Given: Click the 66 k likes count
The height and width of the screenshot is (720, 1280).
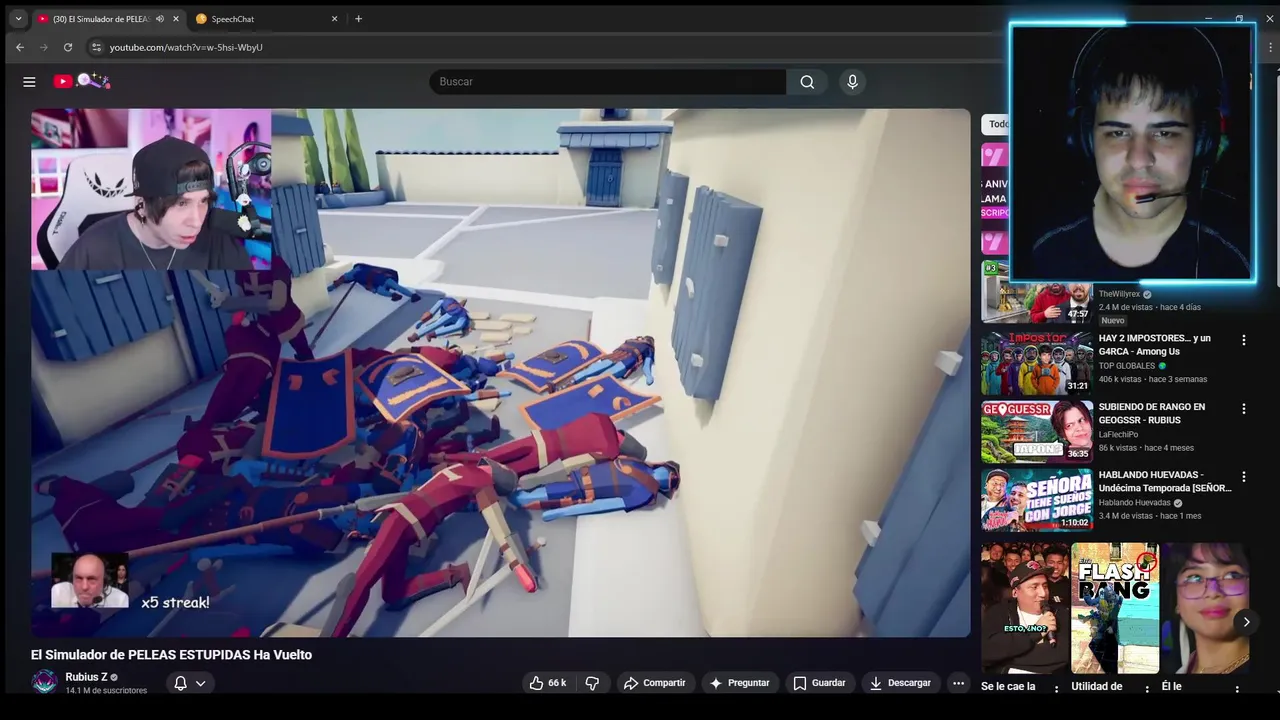Looking at the screenshot, I should click(557, 683).
